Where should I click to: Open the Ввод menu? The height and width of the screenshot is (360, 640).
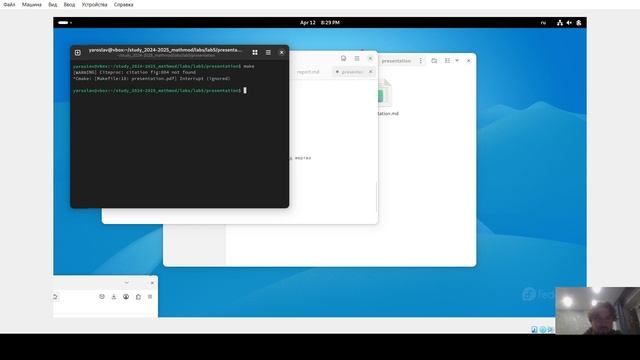pos(69,4)
